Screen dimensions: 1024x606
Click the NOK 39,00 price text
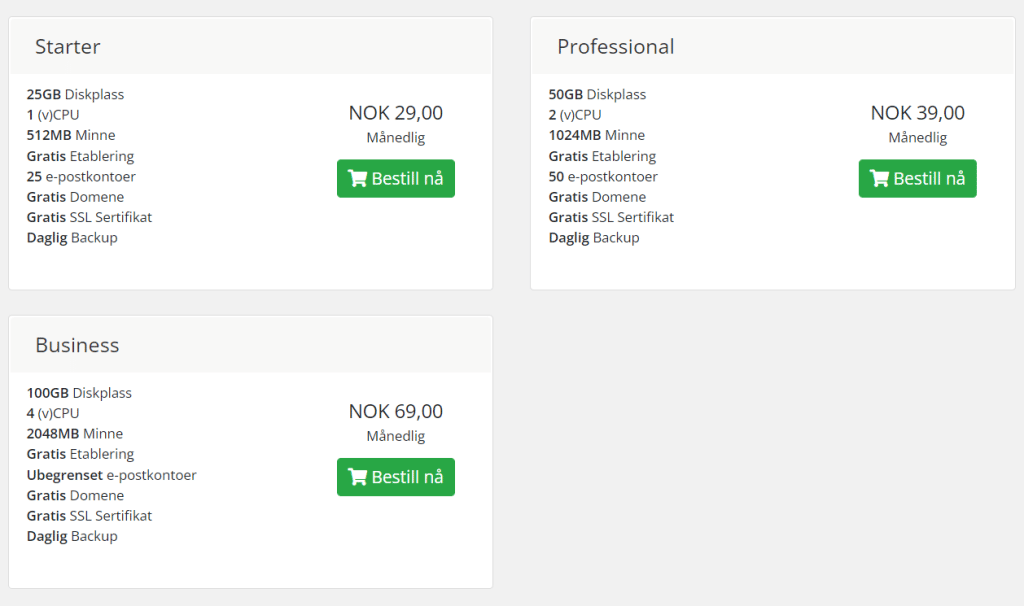(x=917, y=113)
